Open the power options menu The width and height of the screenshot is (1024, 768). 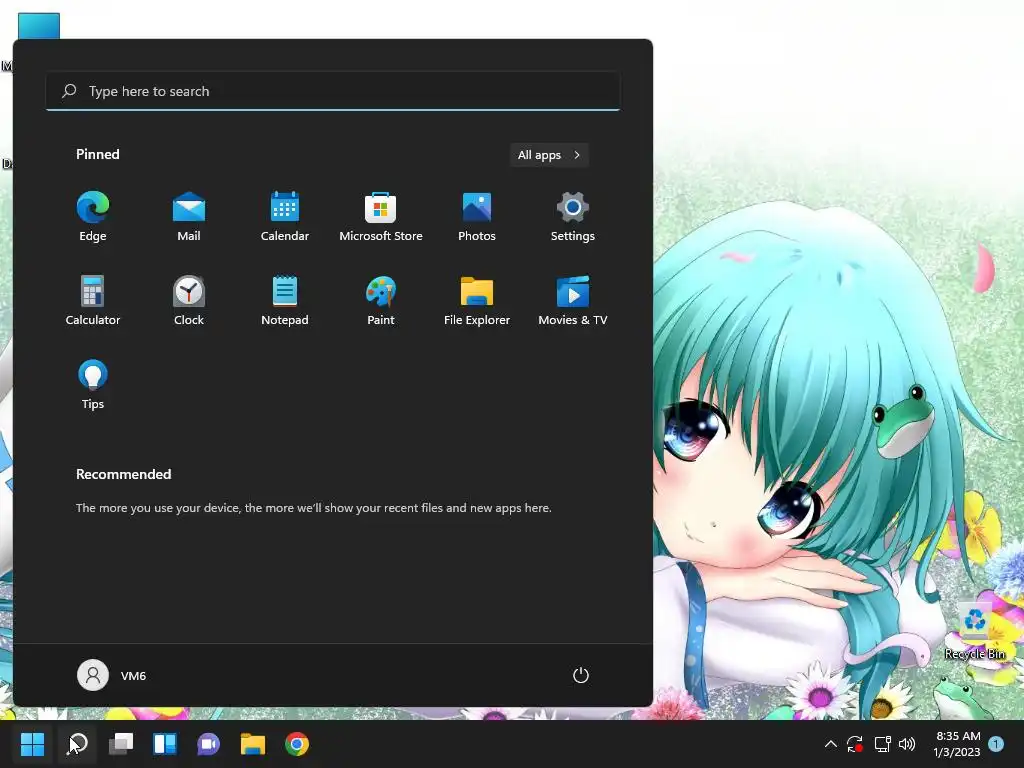[581, 675]
